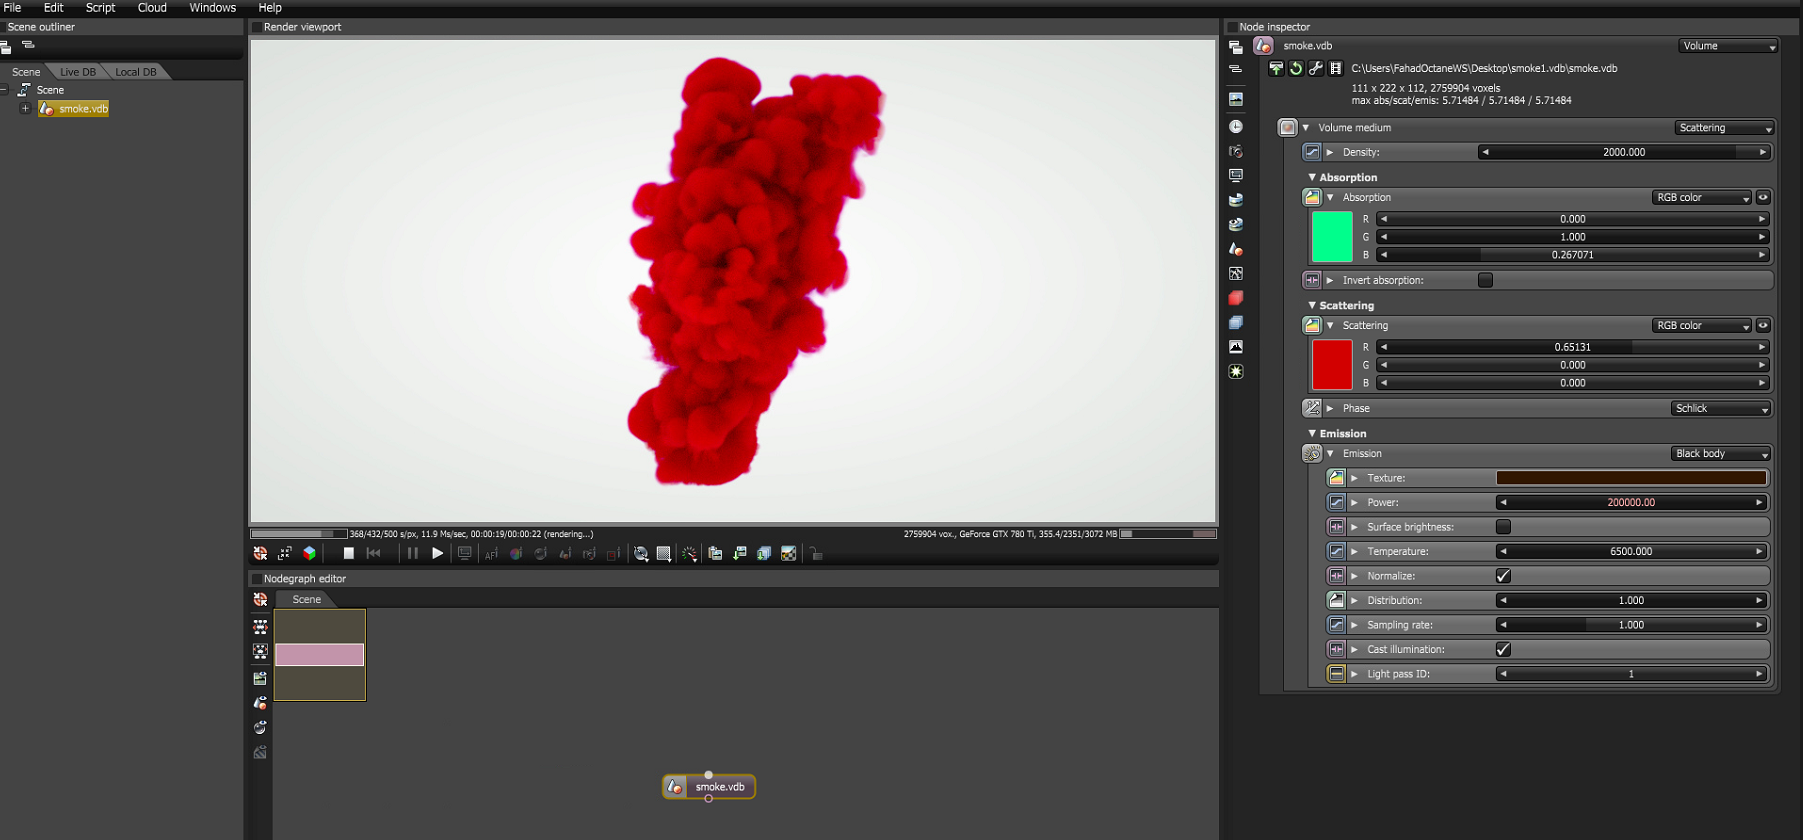1803x840 pixels.
Task: Open the Scattering medium type dropdown
Action: tap(1724, 128)
